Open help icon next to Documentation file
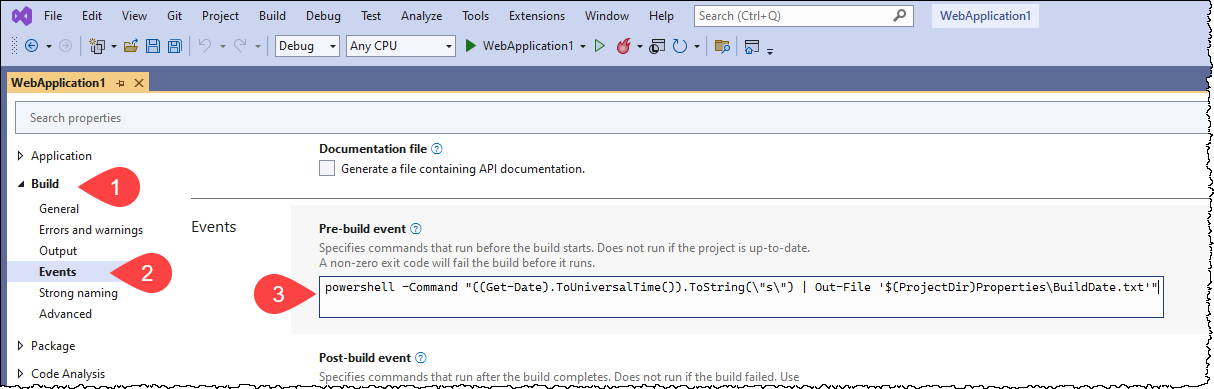The image size is (1214, 389). 436,149
